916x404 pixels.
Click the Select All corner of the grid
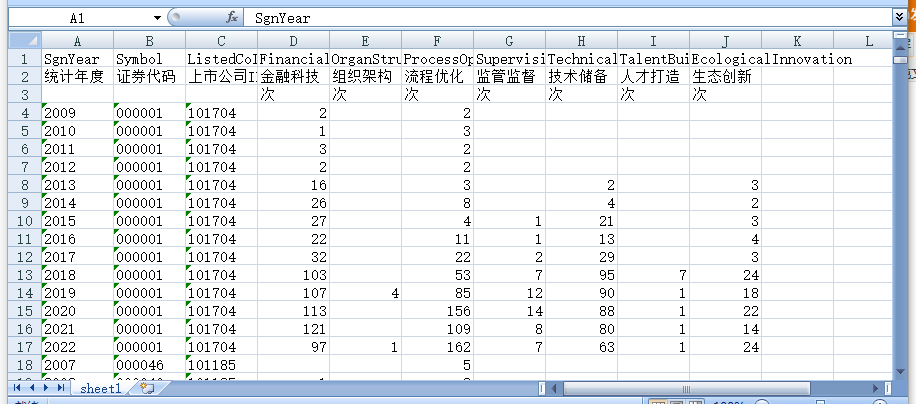[x=25, y=41]
